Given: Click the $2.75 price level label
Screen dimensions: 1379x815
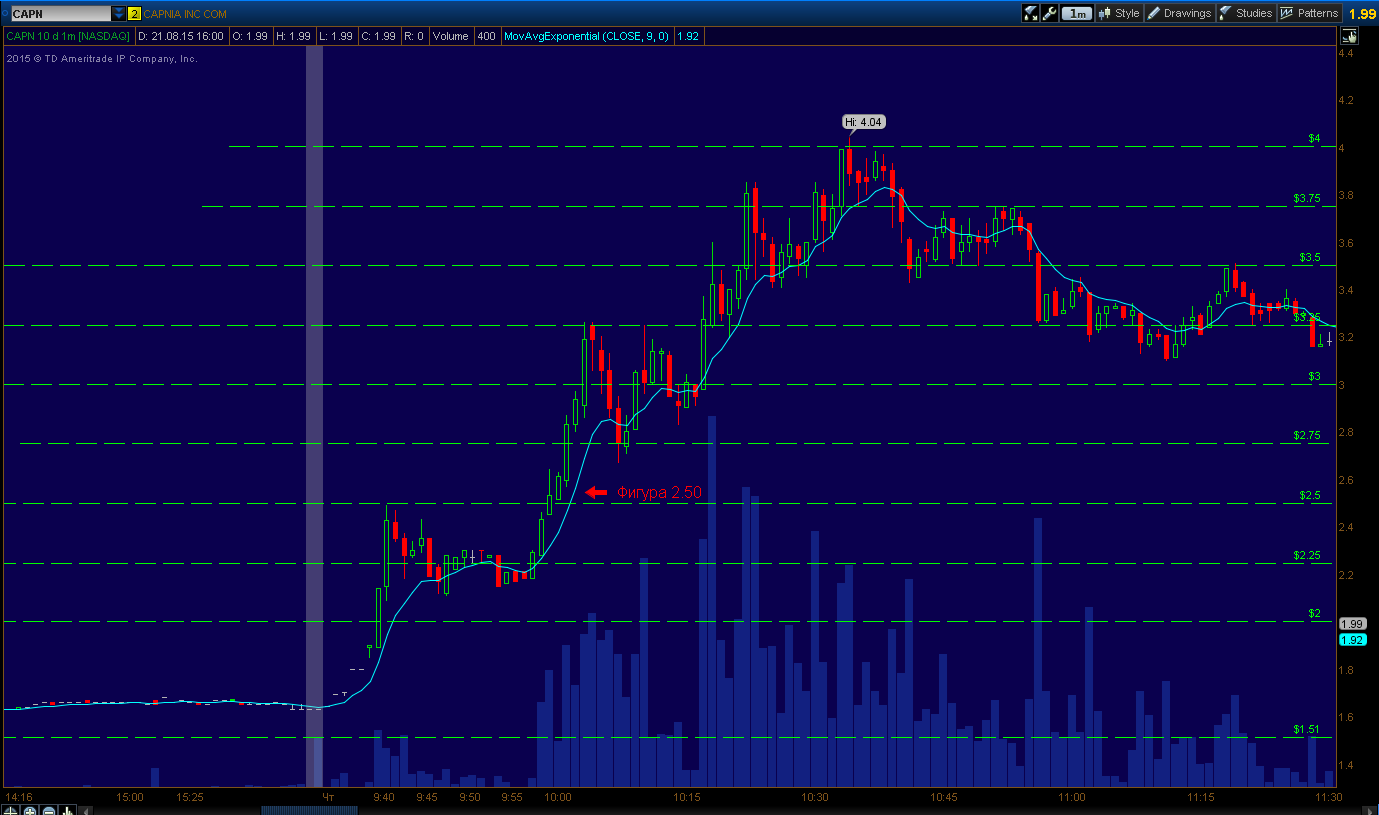Looking at the screenshot, I should pyautogui.click(x=1307, y=435).
